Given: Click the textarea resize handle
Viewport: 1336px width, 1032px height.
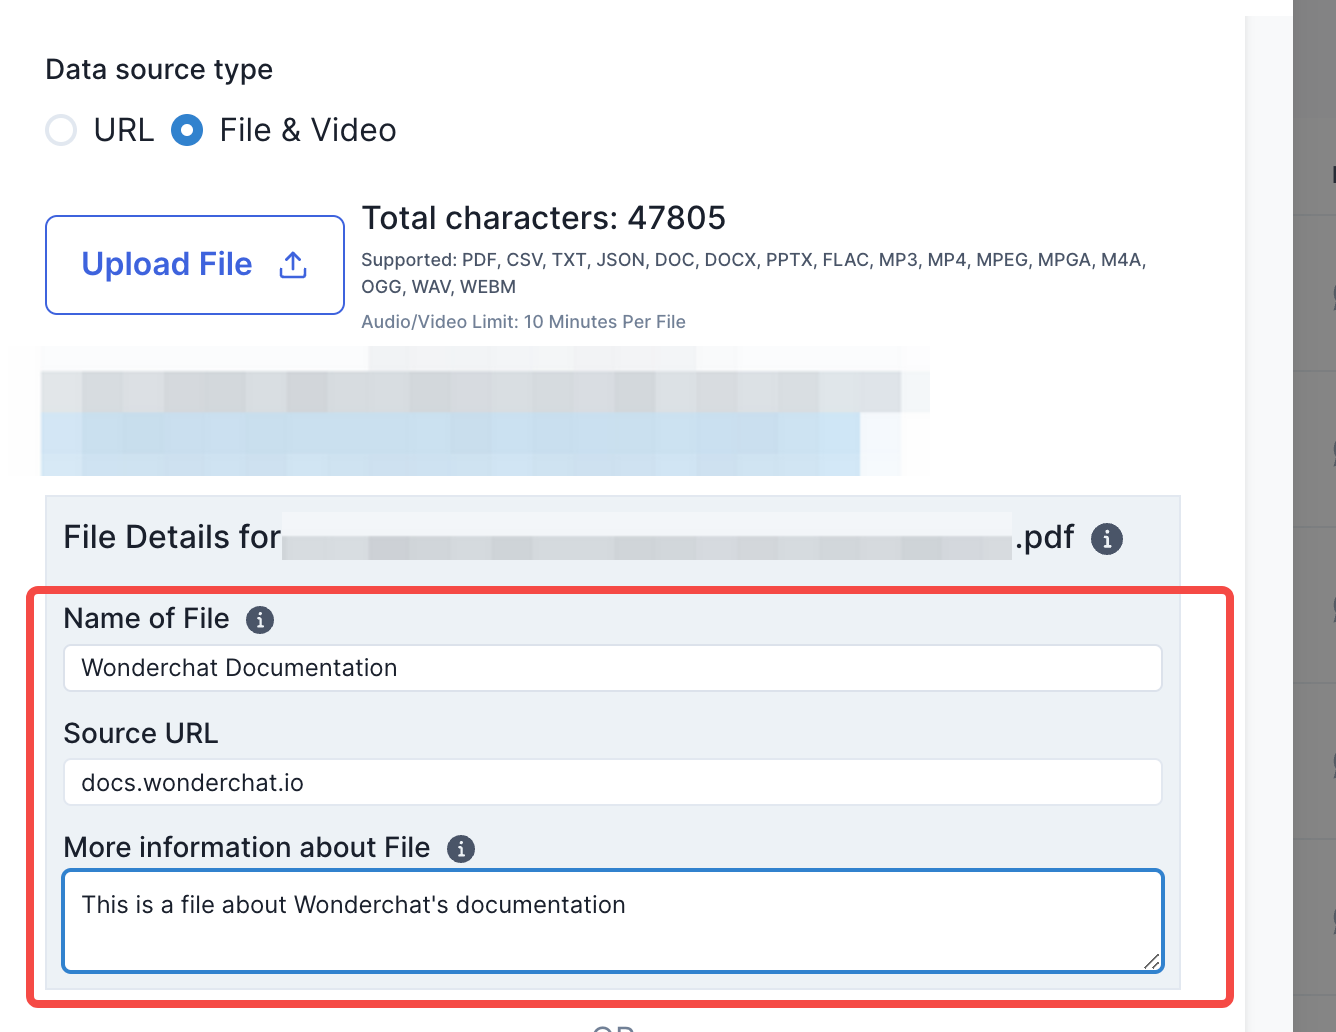Looking at the screenshot, I should (x=1151, y=961).
